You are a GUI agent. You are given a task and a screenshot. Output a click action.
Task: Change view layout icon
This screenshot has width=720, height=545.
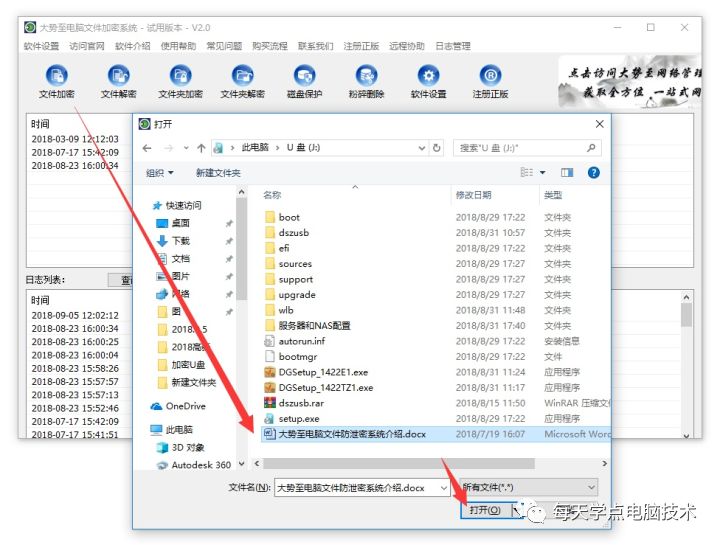(x=527, y=173)
